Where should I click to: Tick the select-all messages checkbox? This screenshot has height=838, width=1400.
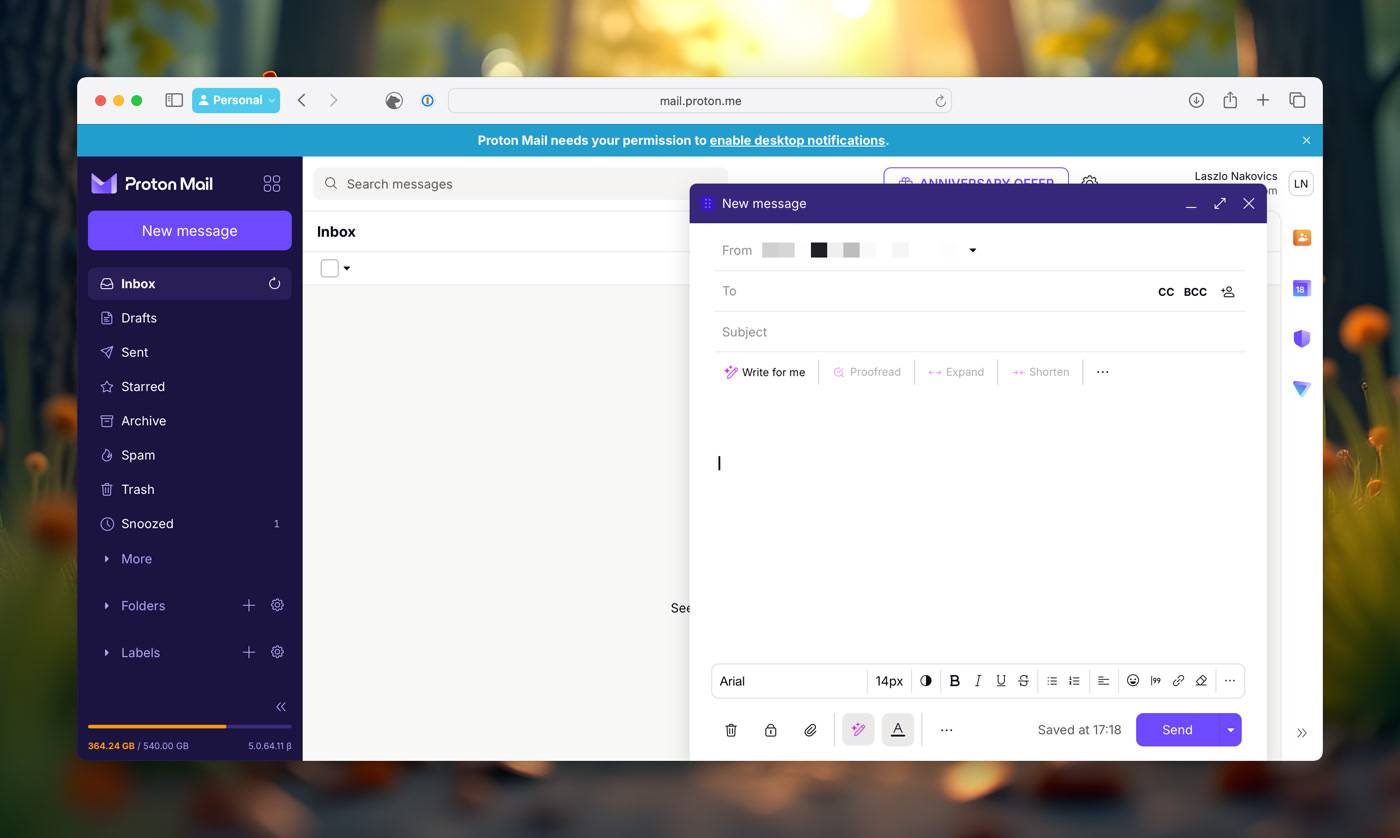[x=329, y=268]
